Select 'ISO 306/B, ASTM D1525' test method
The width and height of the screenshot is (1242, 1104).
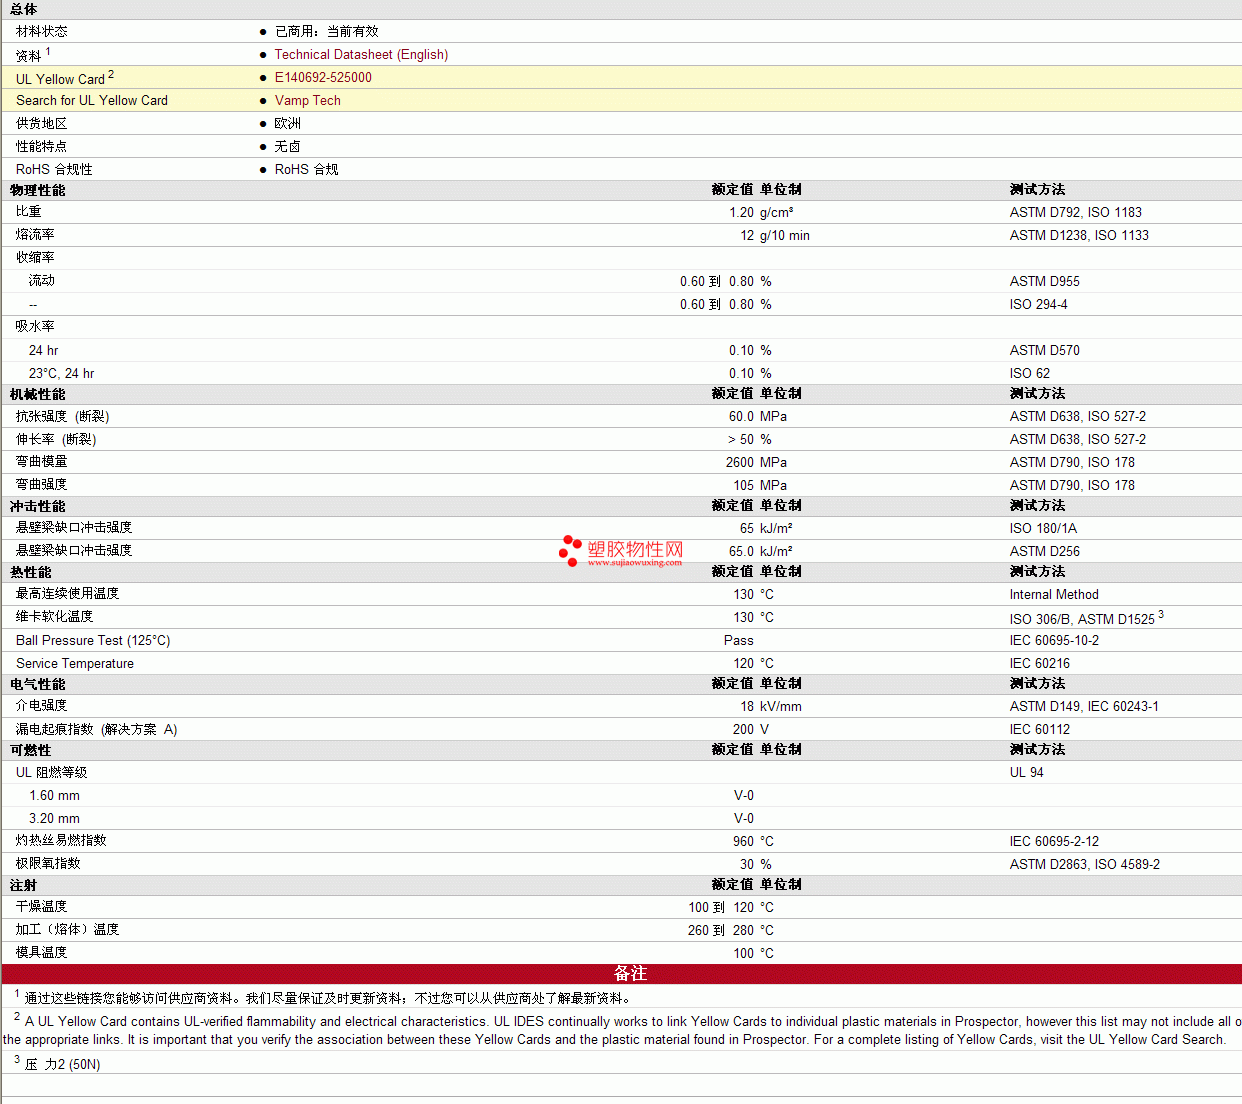pyautogui.click(x=1082, y=619)
